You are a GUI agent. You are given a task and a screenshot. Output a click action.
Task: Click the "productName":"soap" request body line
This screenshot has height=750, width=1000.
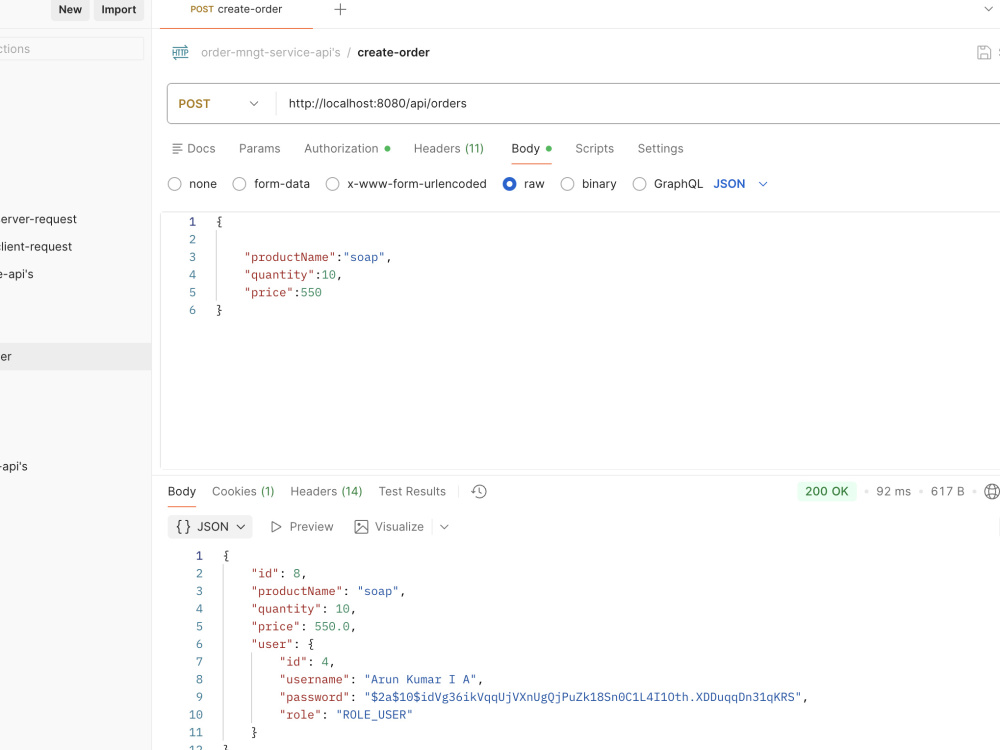click(x=318, y=257)
